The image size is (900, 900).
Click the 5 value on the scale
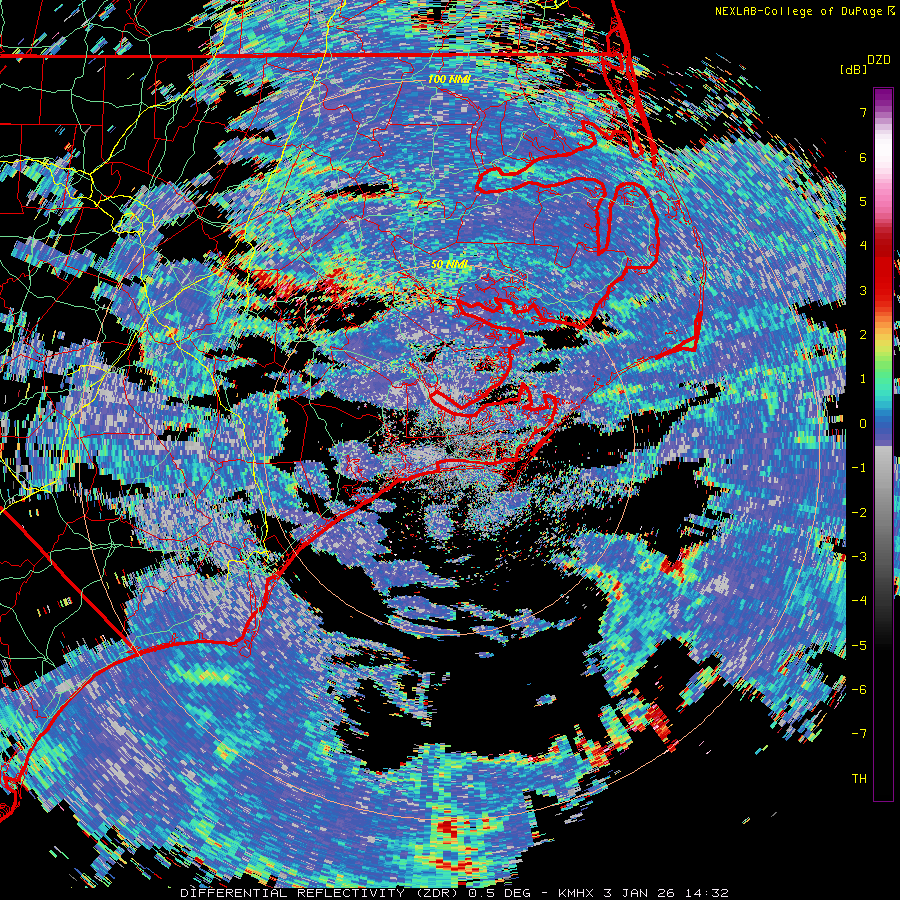[863, 201]
